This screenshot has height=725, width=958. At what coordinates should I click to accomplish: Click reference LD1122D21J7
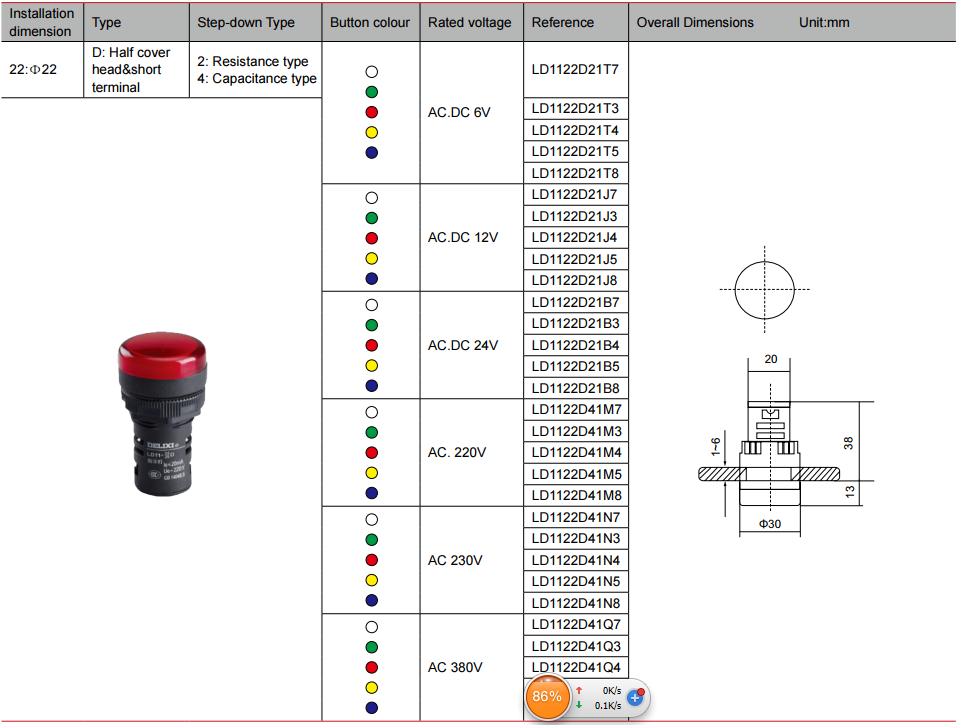pyautogui.click(x=574, y=195)
